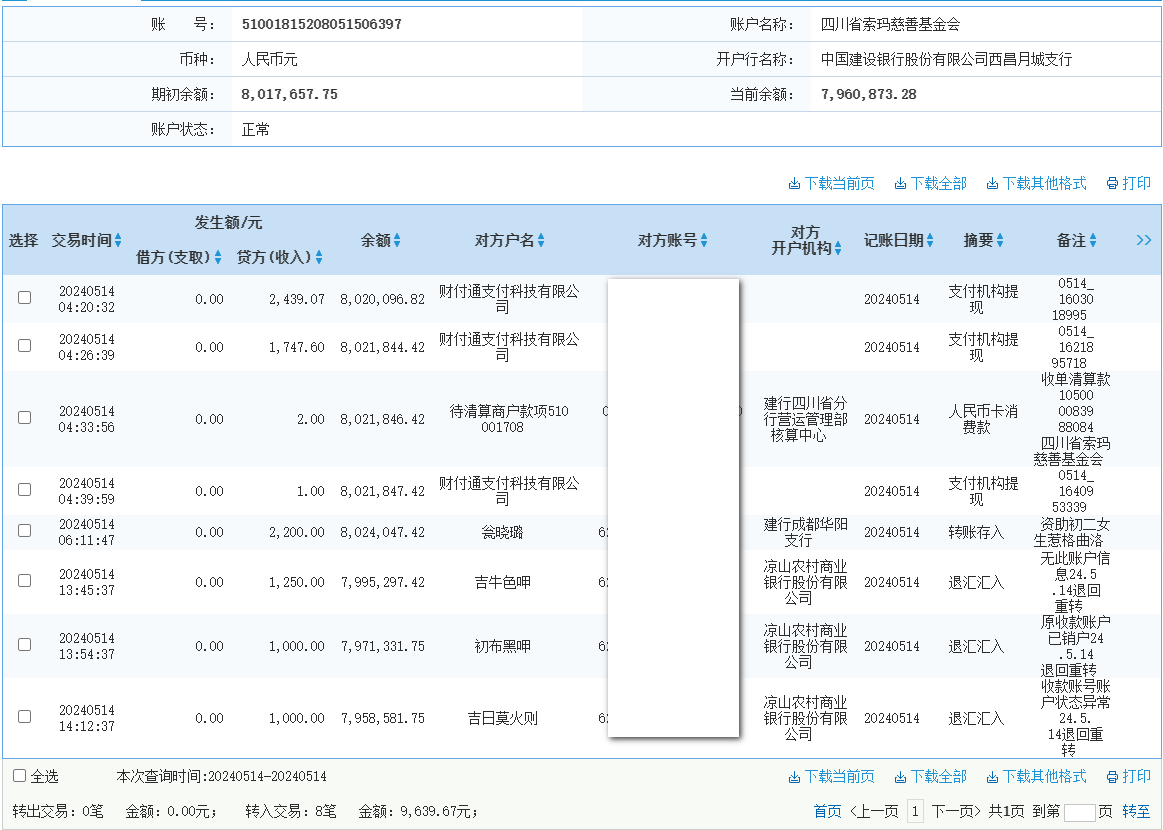Click the top 下载当前页 download icon
1163x830 pixels.
794,183
